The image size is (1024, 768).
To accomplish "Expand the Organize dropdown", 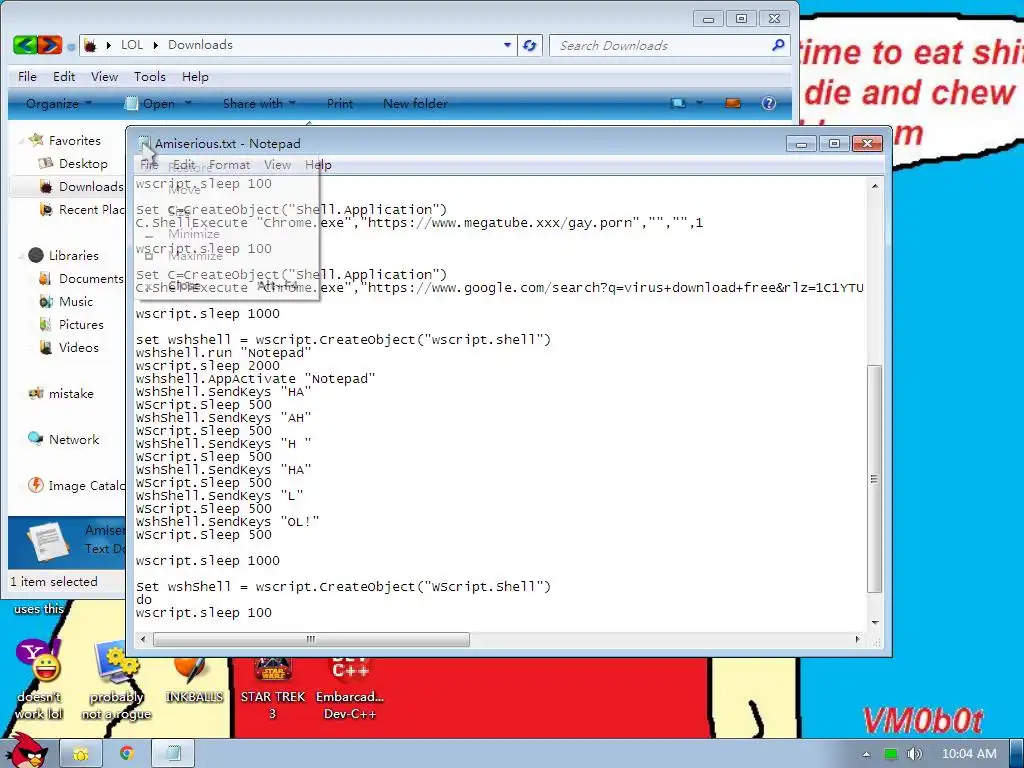I will pos(59,103).
